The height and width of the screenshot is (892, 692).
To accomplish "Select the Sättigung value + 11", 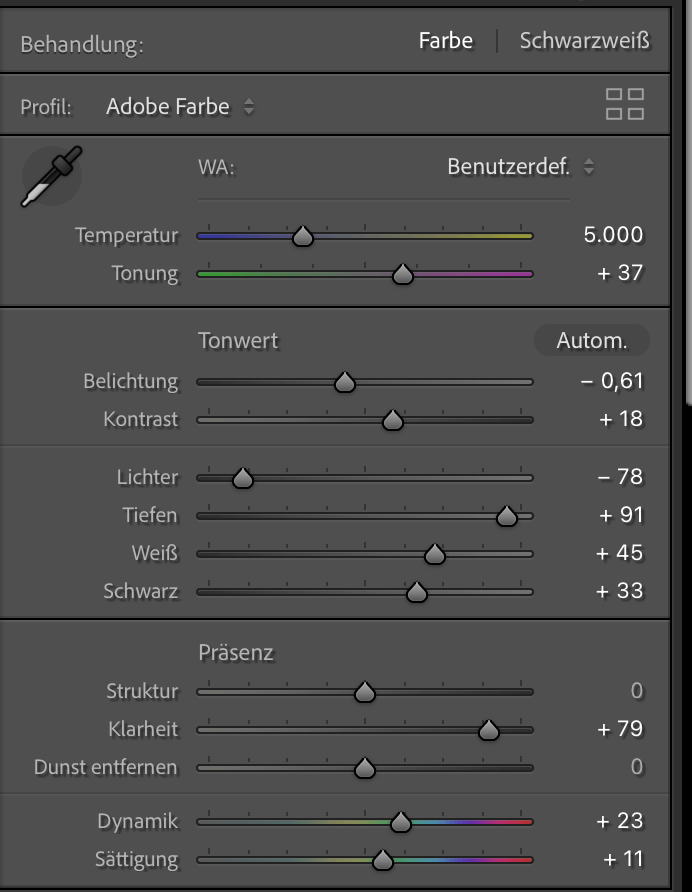I will [623, 859].
